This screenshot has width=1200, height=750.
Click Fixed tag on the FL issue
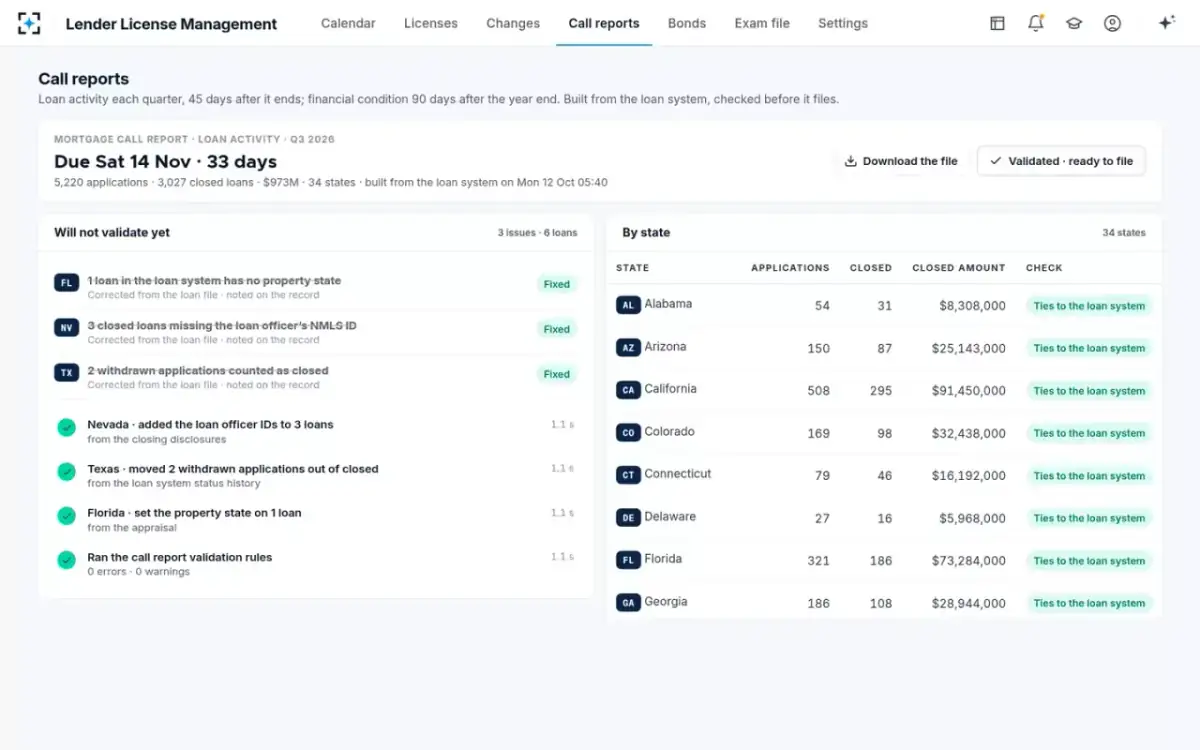click(557, 284)
